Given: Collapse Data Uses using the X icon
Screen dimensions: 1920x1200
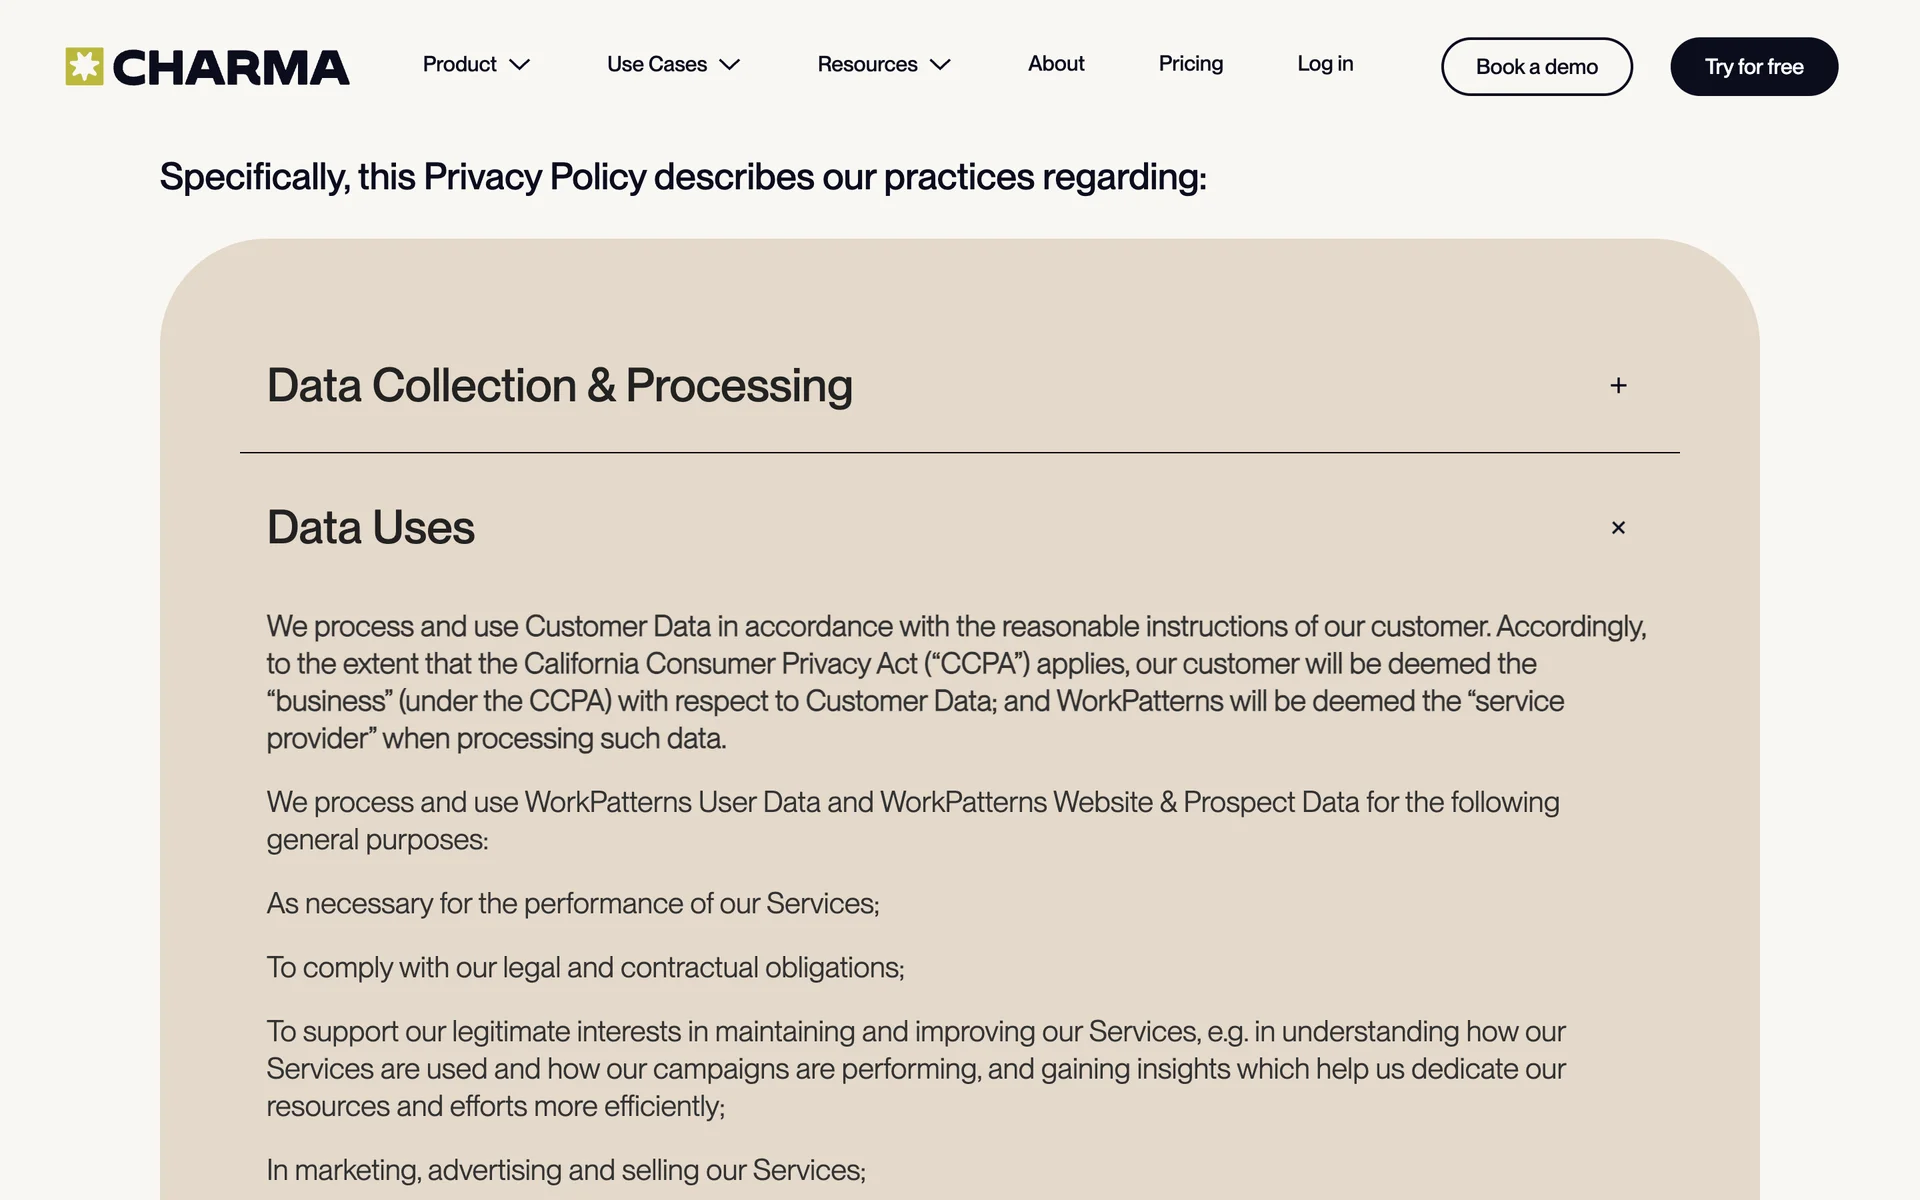Looking at the screenshot, I should 1618,528.
